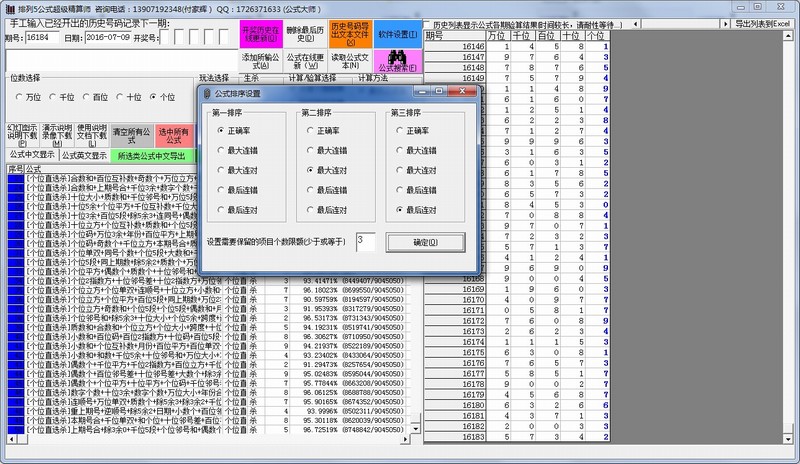Click the dialog's title bar icon
The height and width of the screenshot is (464, 800).
pos(207,93)
